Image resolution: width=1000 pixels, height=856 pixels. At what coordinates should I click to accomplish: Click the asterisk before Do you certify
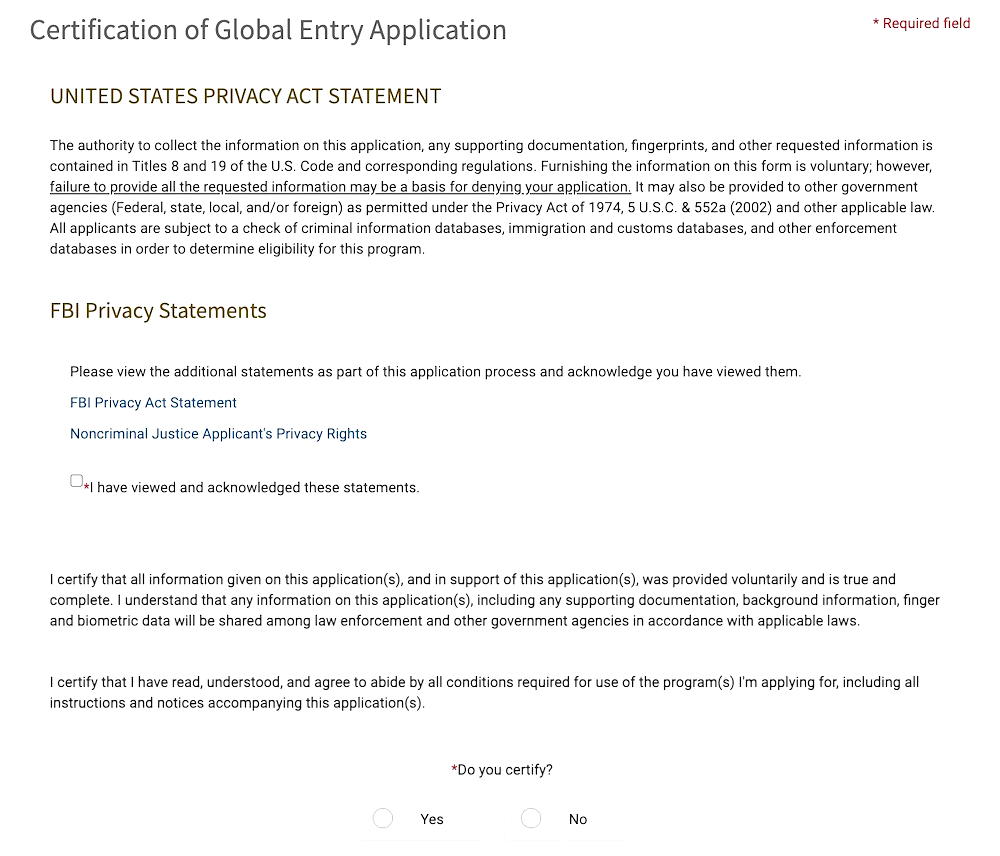[x=455, y=769]
